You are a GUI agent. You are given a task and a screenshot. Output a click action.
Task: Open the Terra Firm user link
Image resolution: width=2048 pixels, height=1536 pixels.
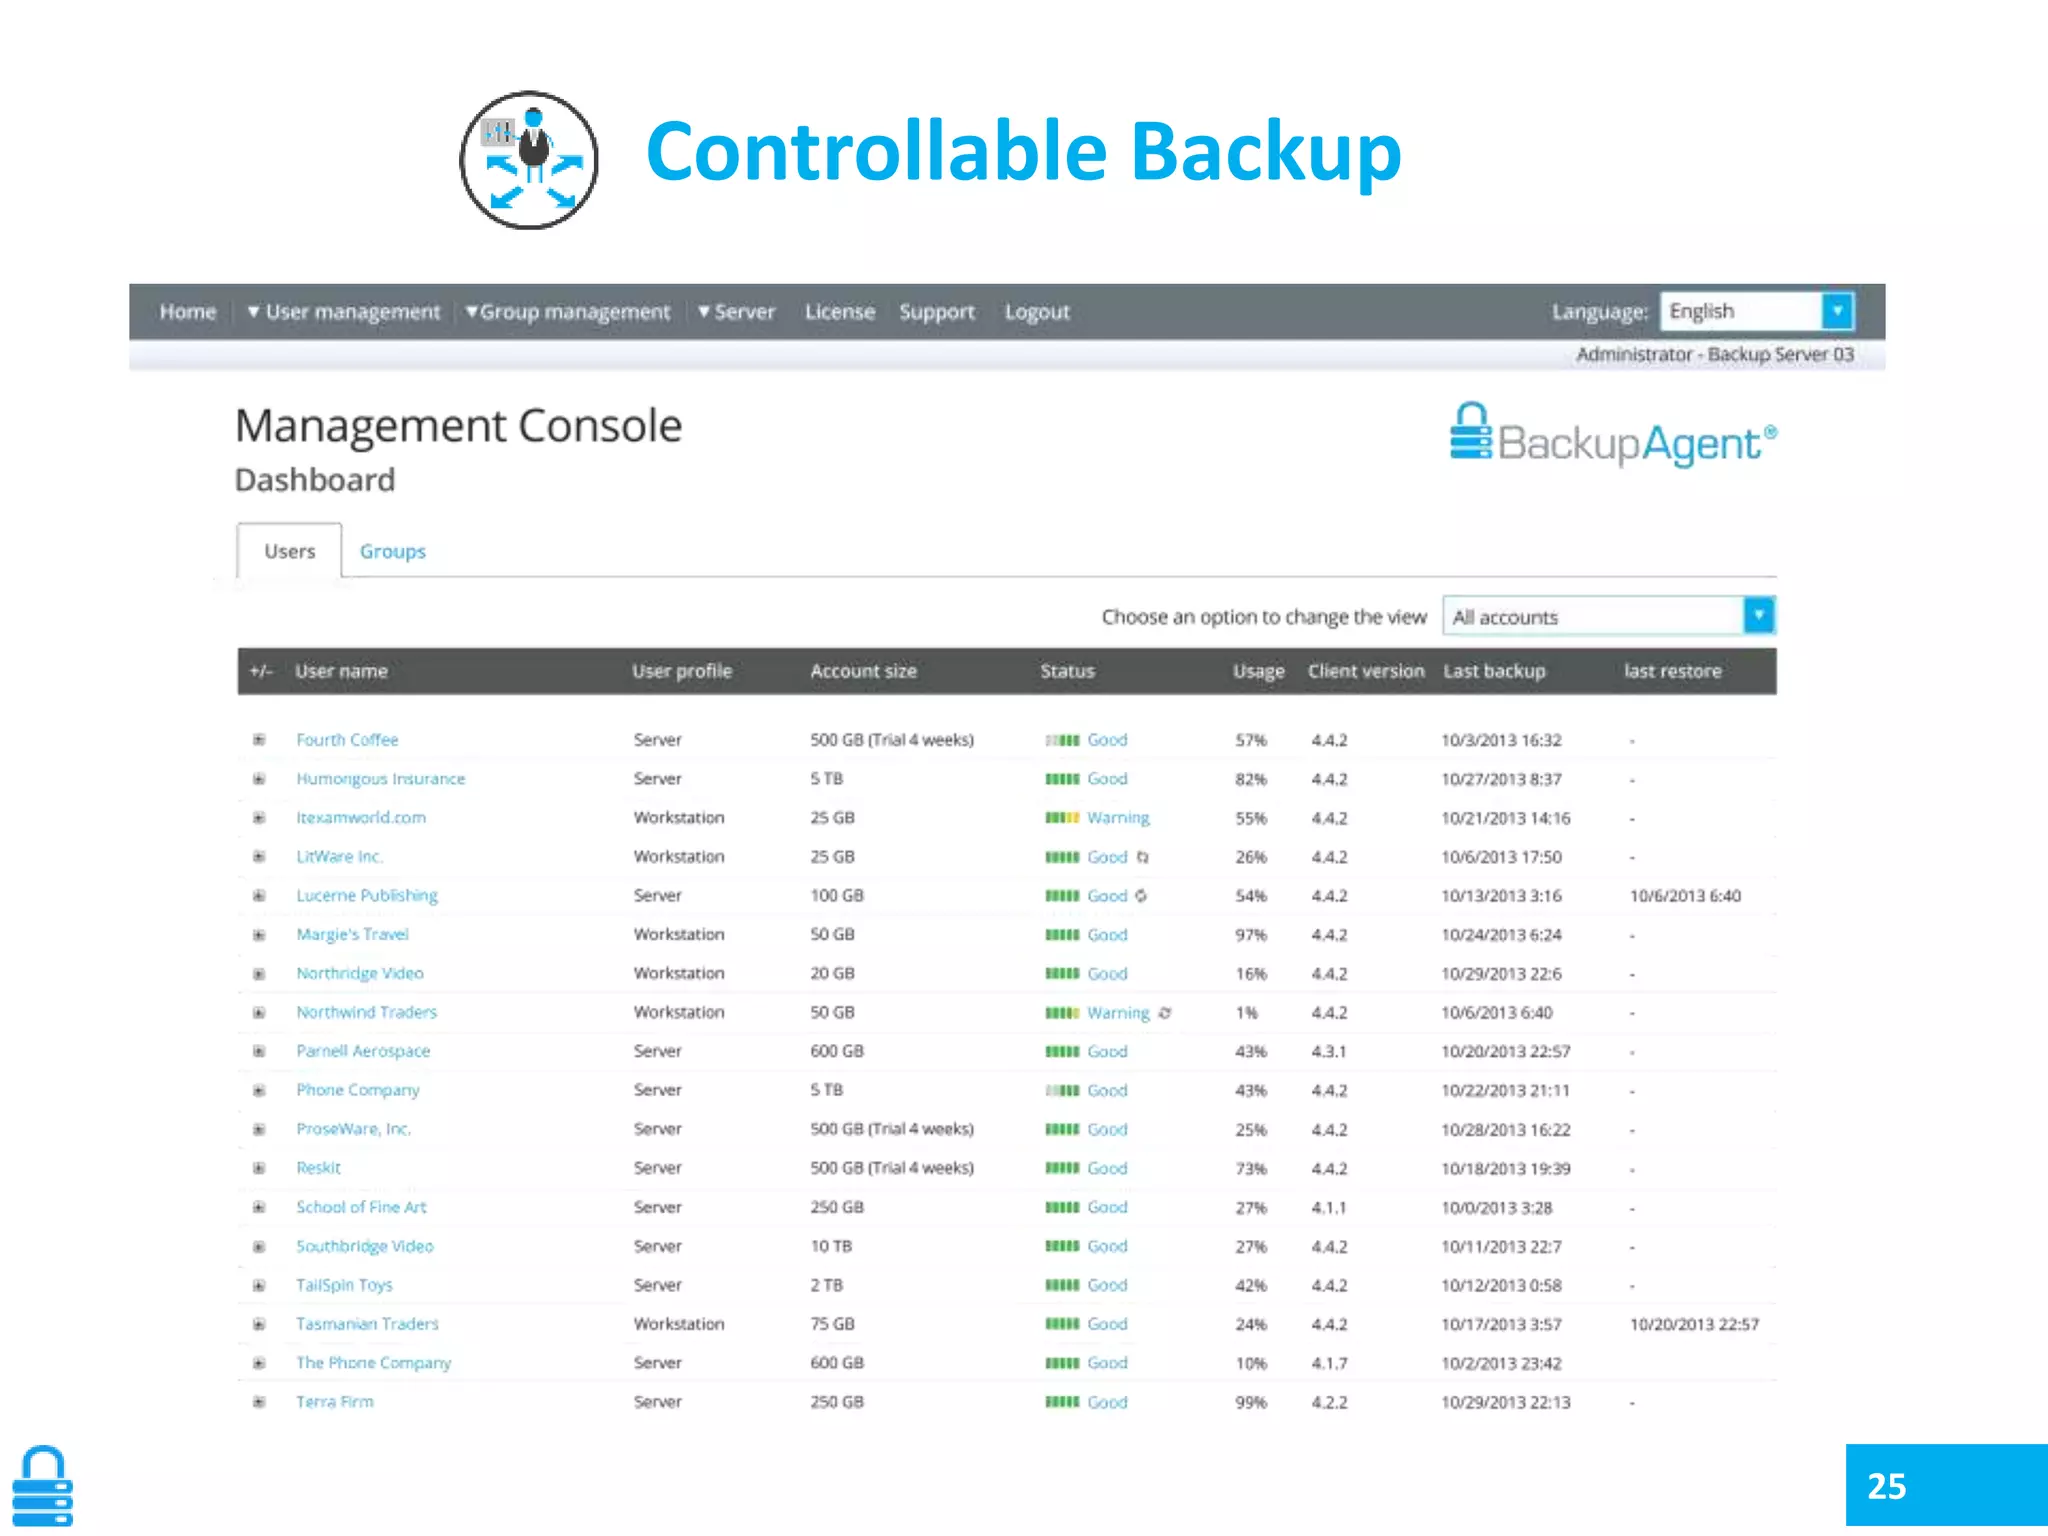(335, 1402)
